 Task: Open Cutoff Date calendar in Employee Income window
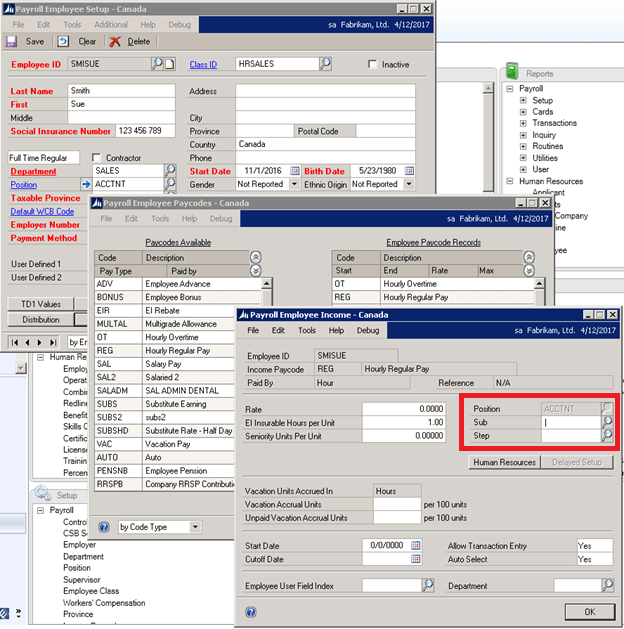(416, 559)
